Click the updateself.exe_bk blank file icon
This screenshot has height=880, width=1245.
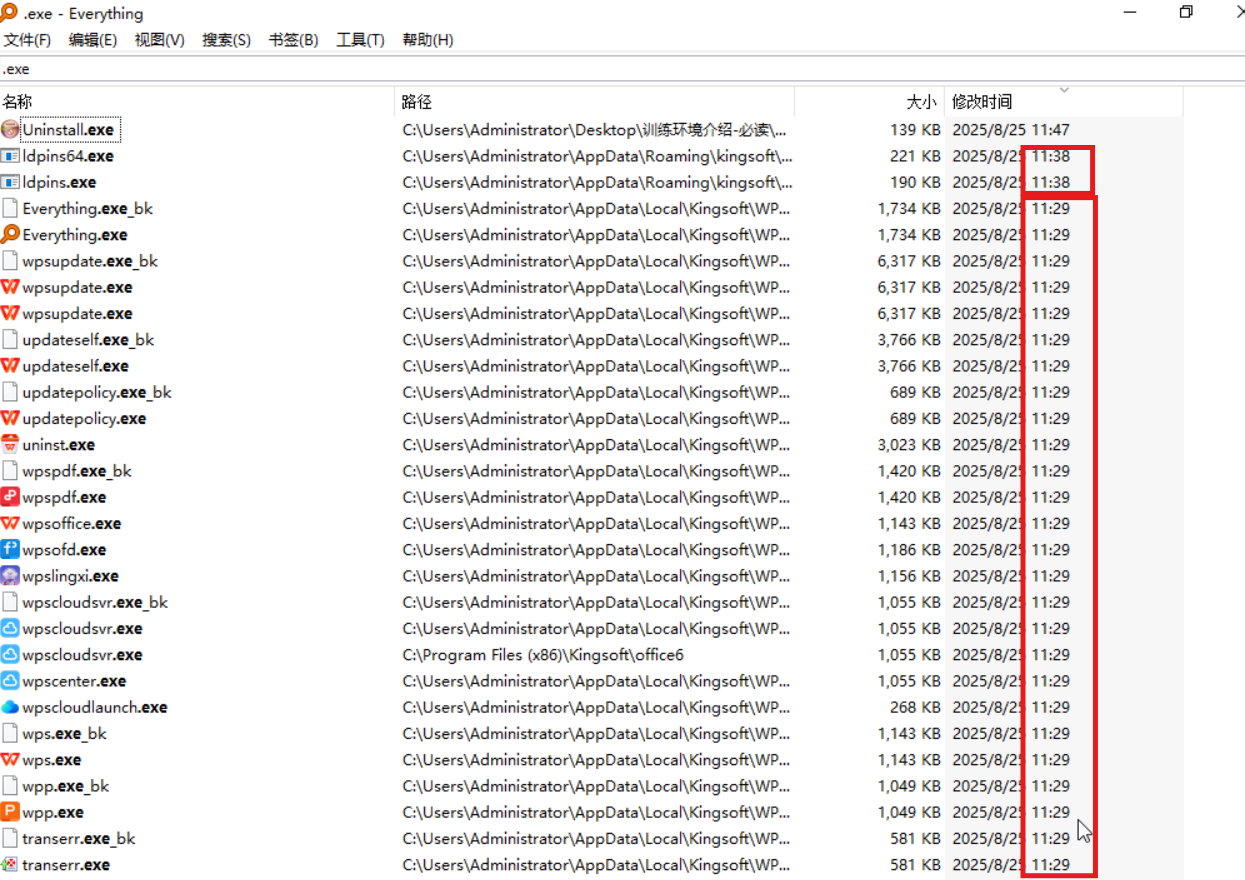coord(10,339)
